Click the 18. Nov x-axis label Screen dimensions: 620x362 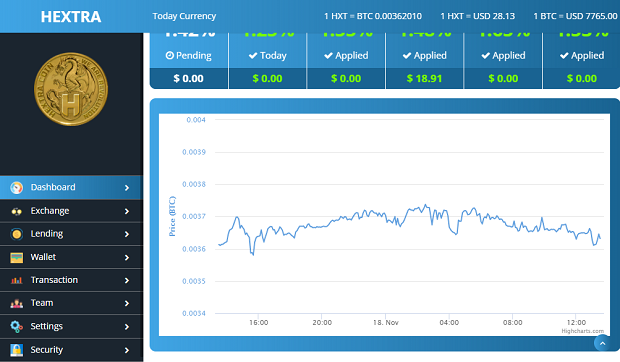[386, 322]
